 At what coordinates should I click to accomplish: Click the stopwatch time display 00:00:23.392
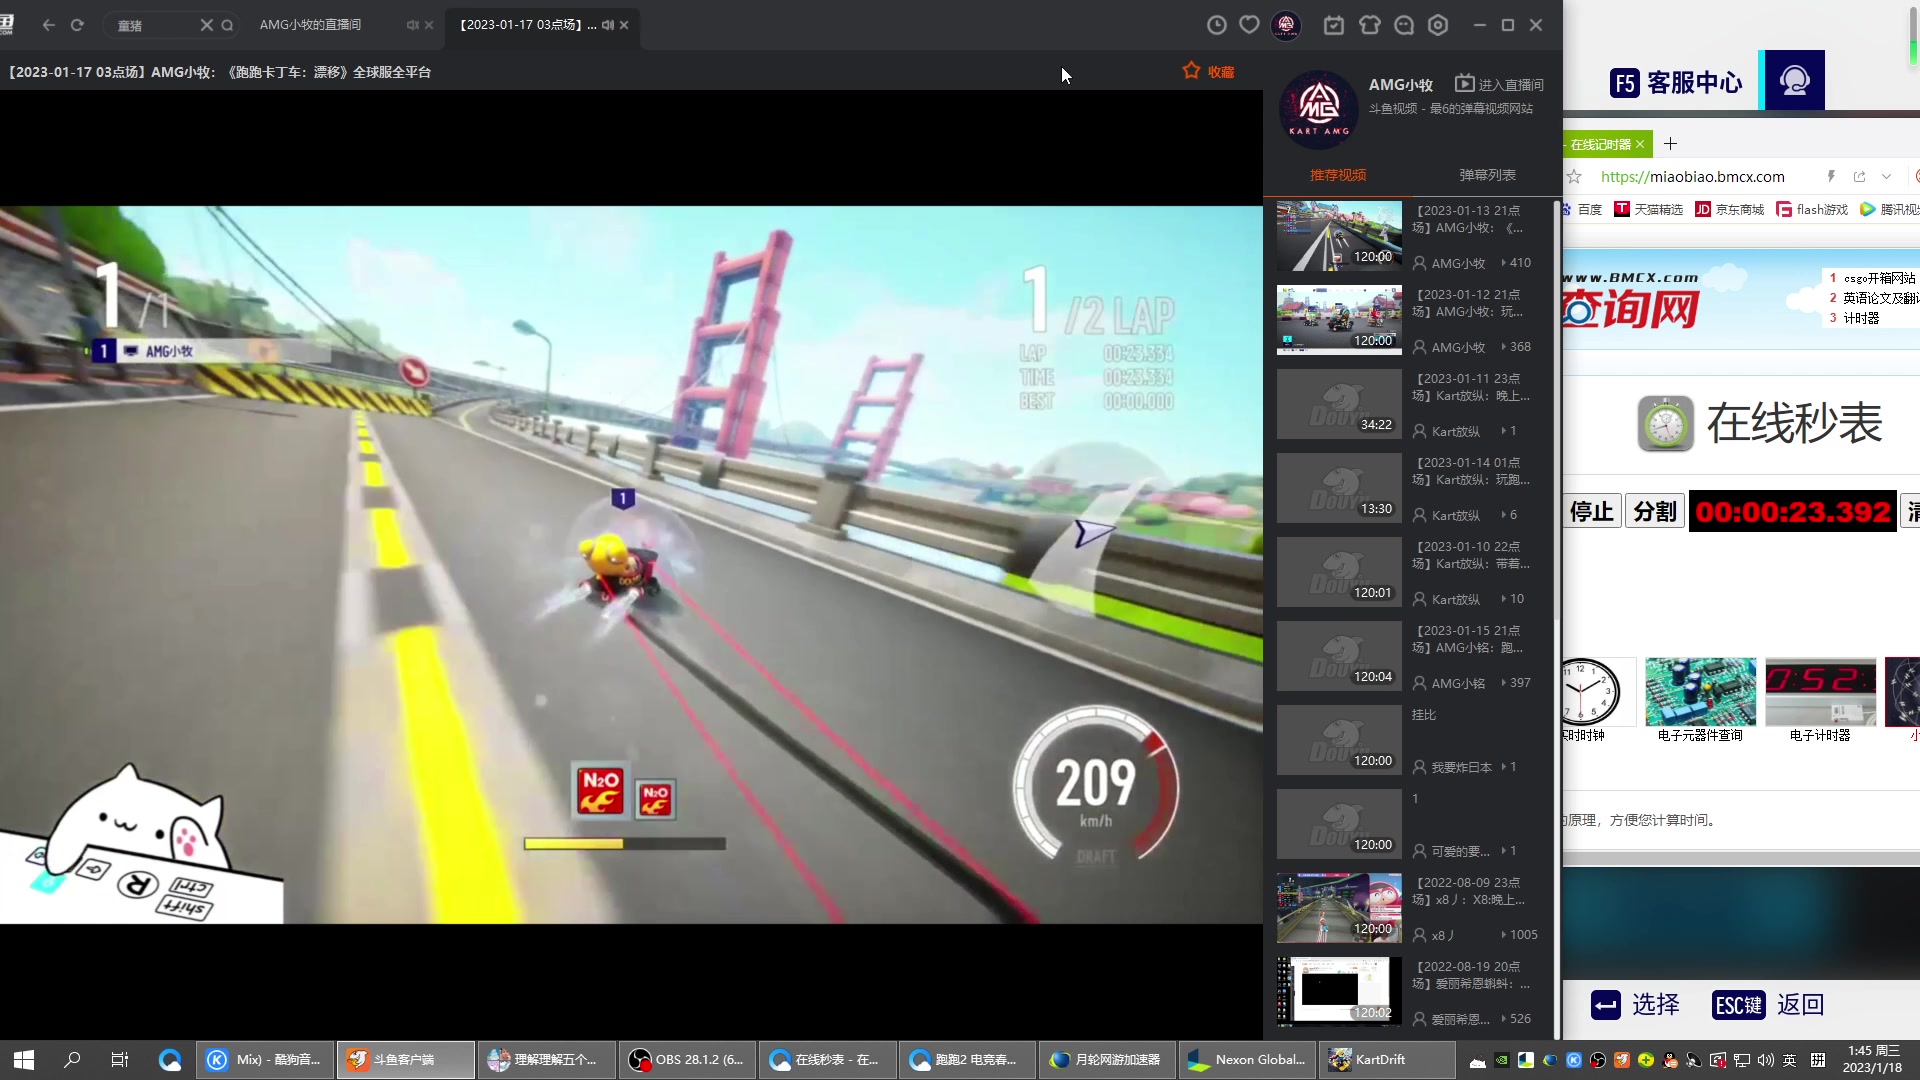[1793, 512]
